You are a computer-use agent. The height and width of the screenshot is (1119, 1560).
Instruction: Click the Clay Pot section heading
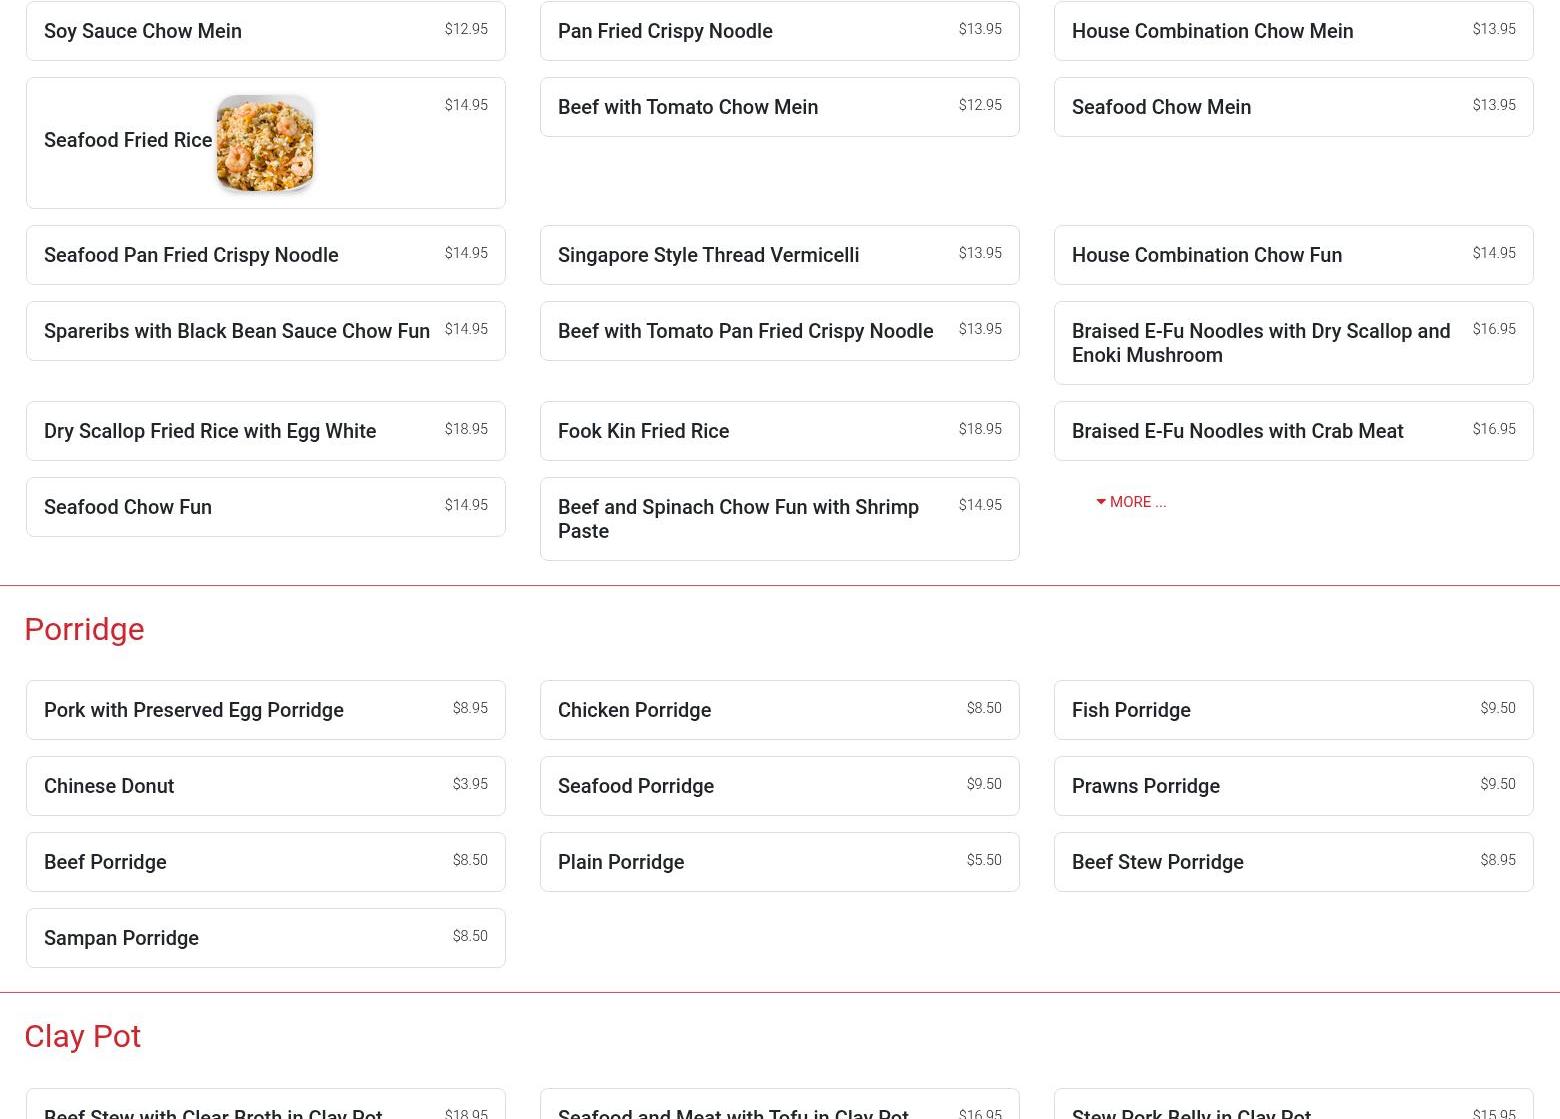[82, 1037]
